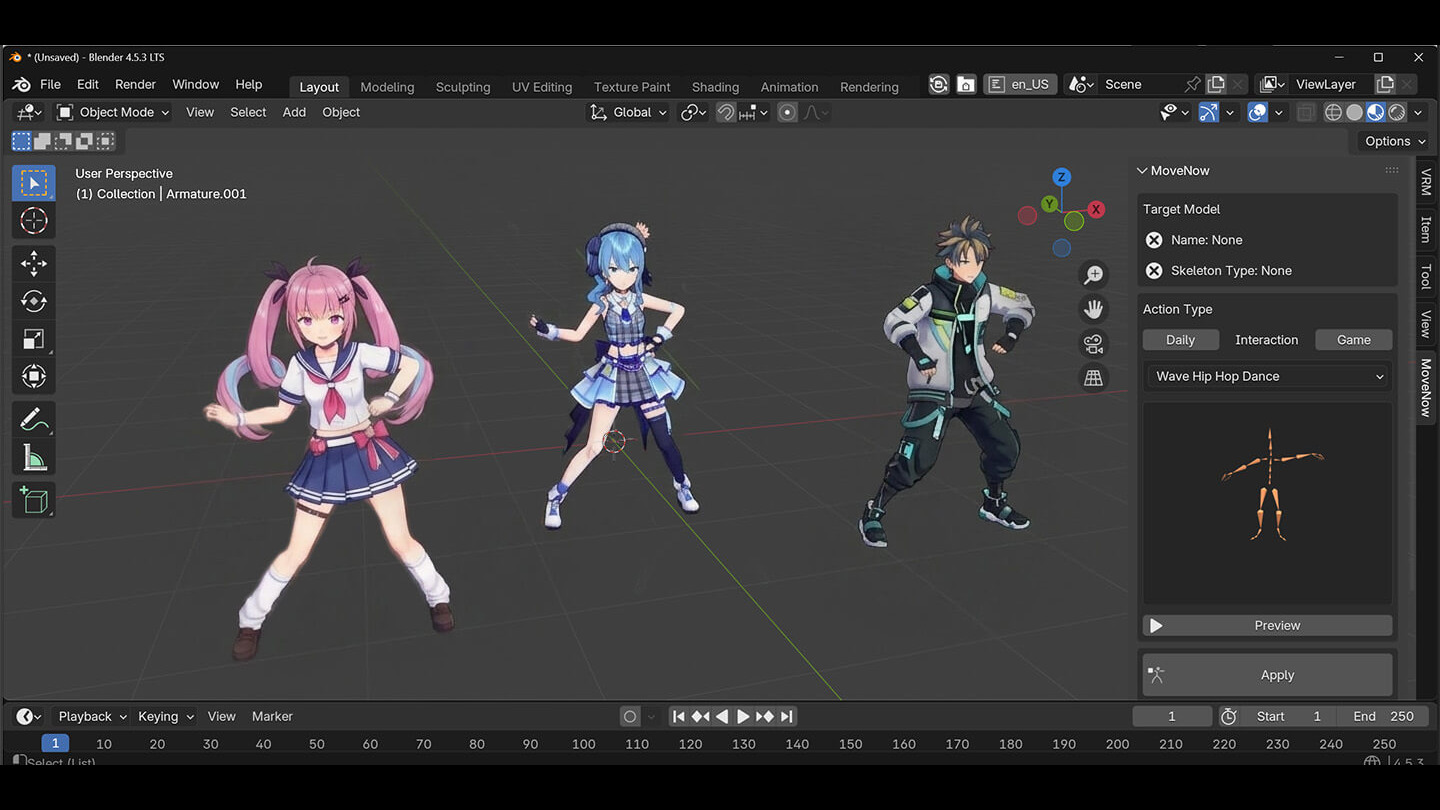Toggle auto keying record button
1440x810 pixels.
pyautogui.click(x=630, y=716)
